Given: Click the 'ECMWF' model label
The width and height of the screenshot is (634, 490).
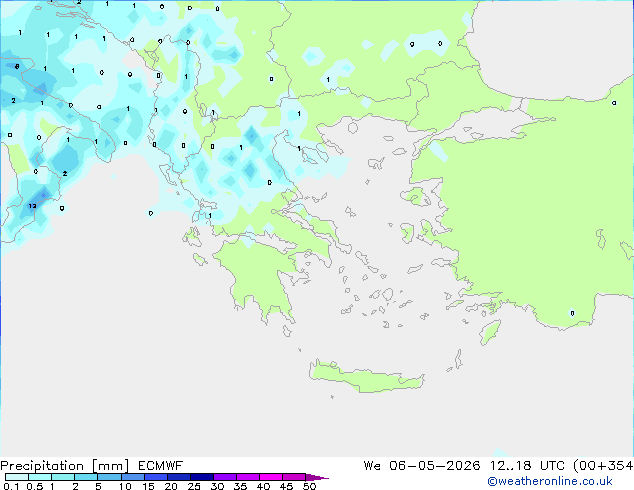Looking at the screenshot, I should [x=161, y=466].
